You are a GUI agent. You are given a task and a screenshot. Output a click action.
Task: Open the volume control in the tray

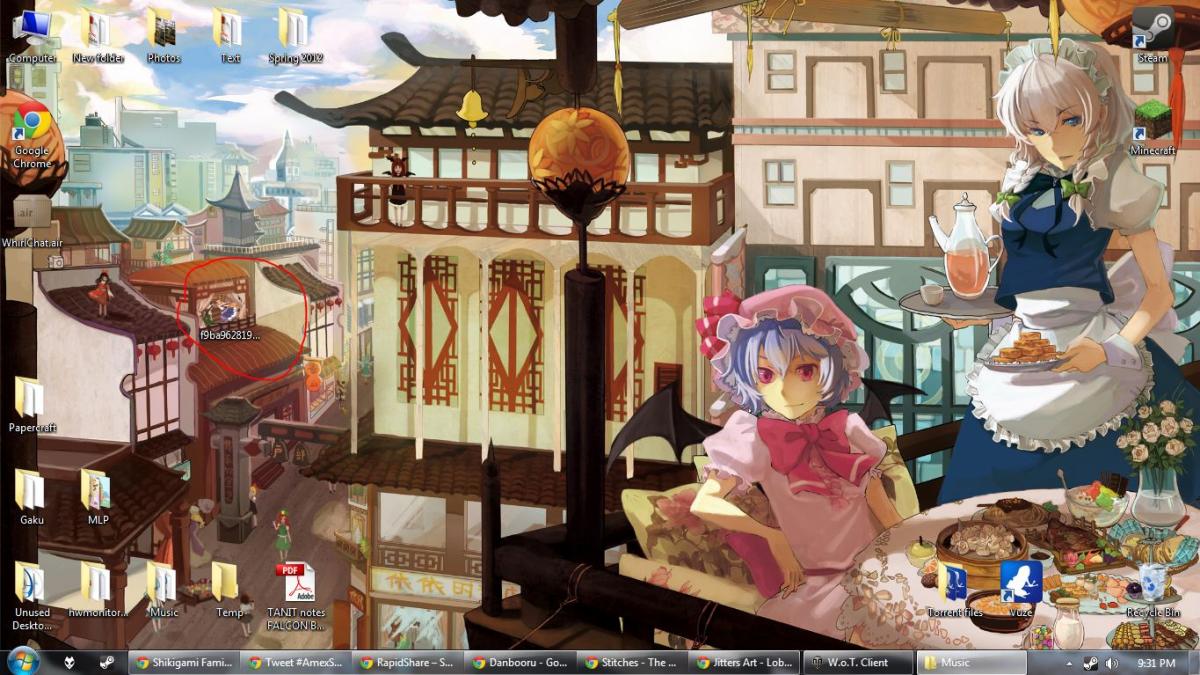pyautogui.click(x=1111, y=663)
